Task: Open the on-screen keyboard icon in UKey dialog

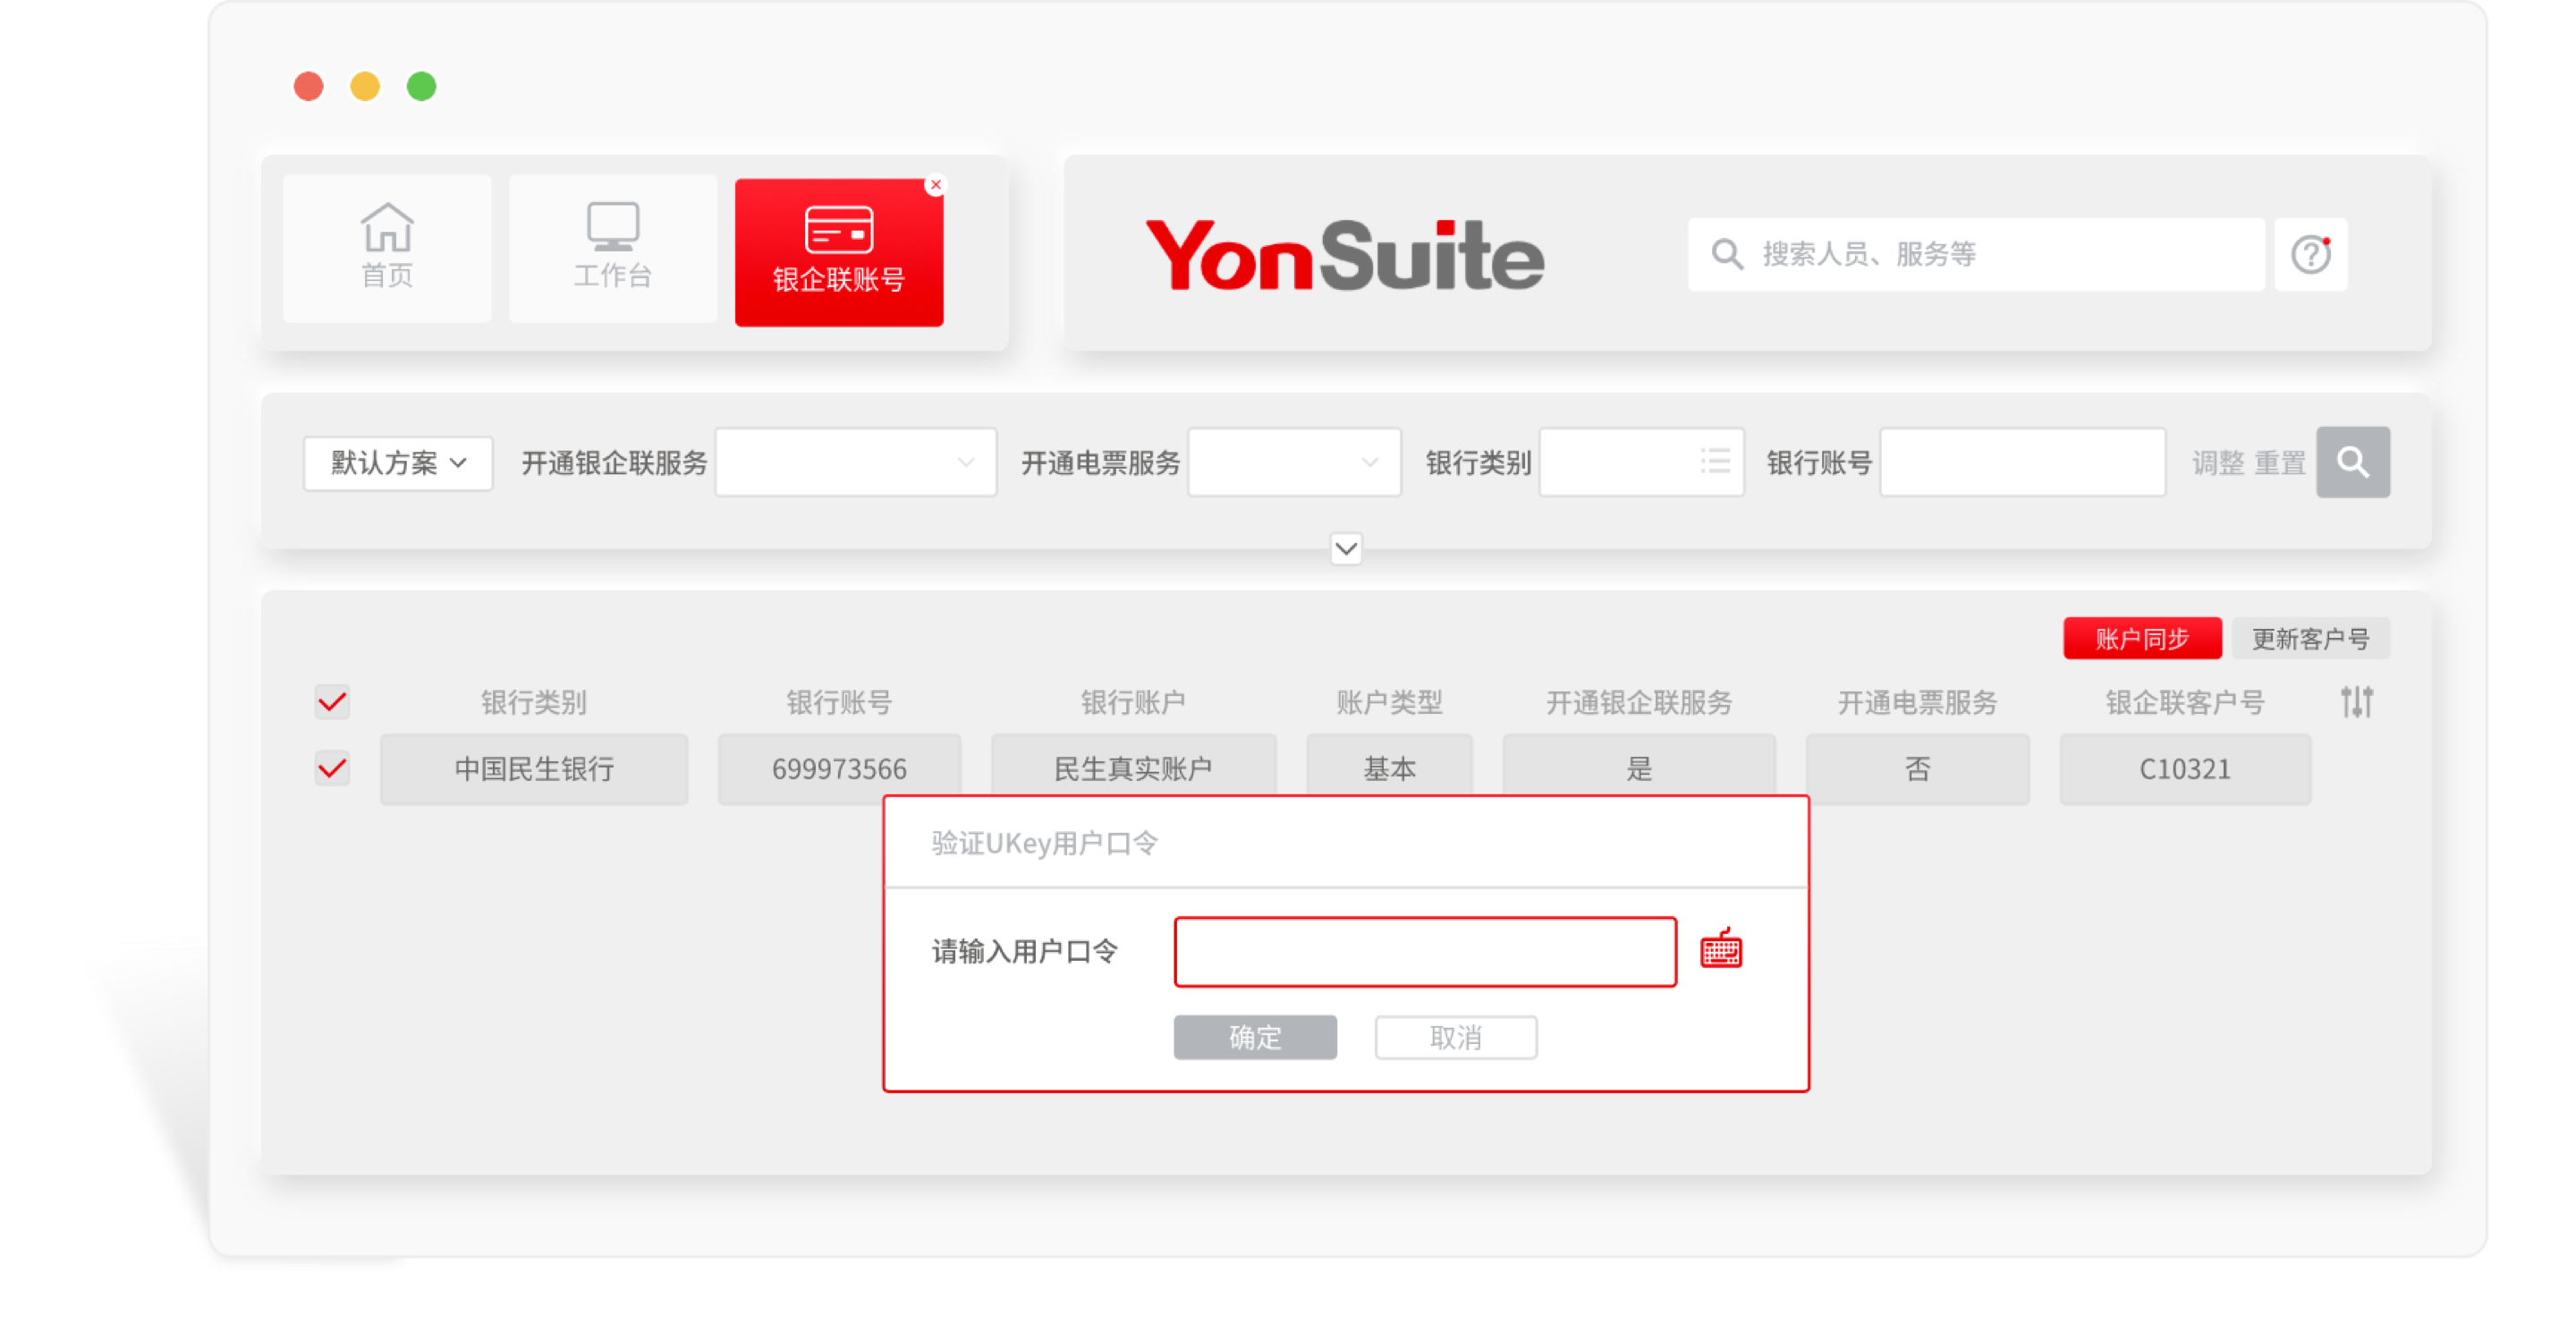Action: [x=1723, y=951]
